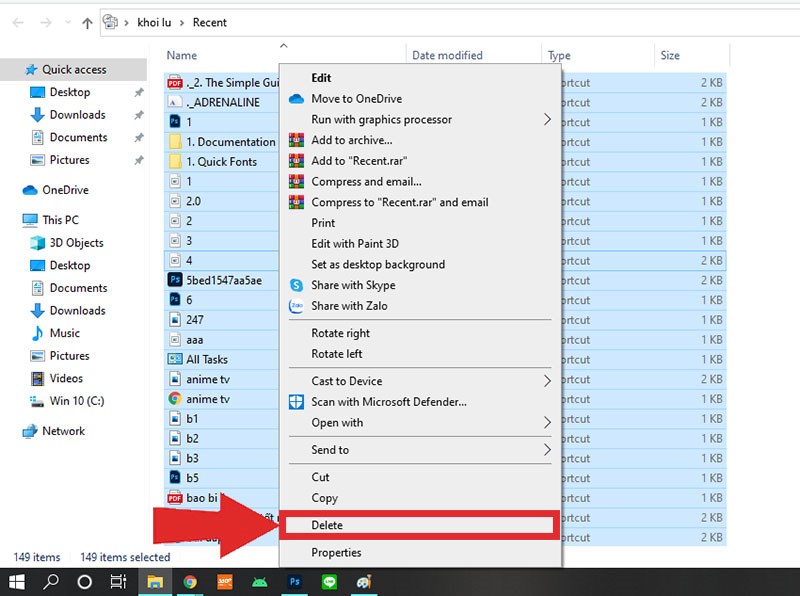Open Chrome from the taskbar

pyautogui.click(x=190, y=582)
